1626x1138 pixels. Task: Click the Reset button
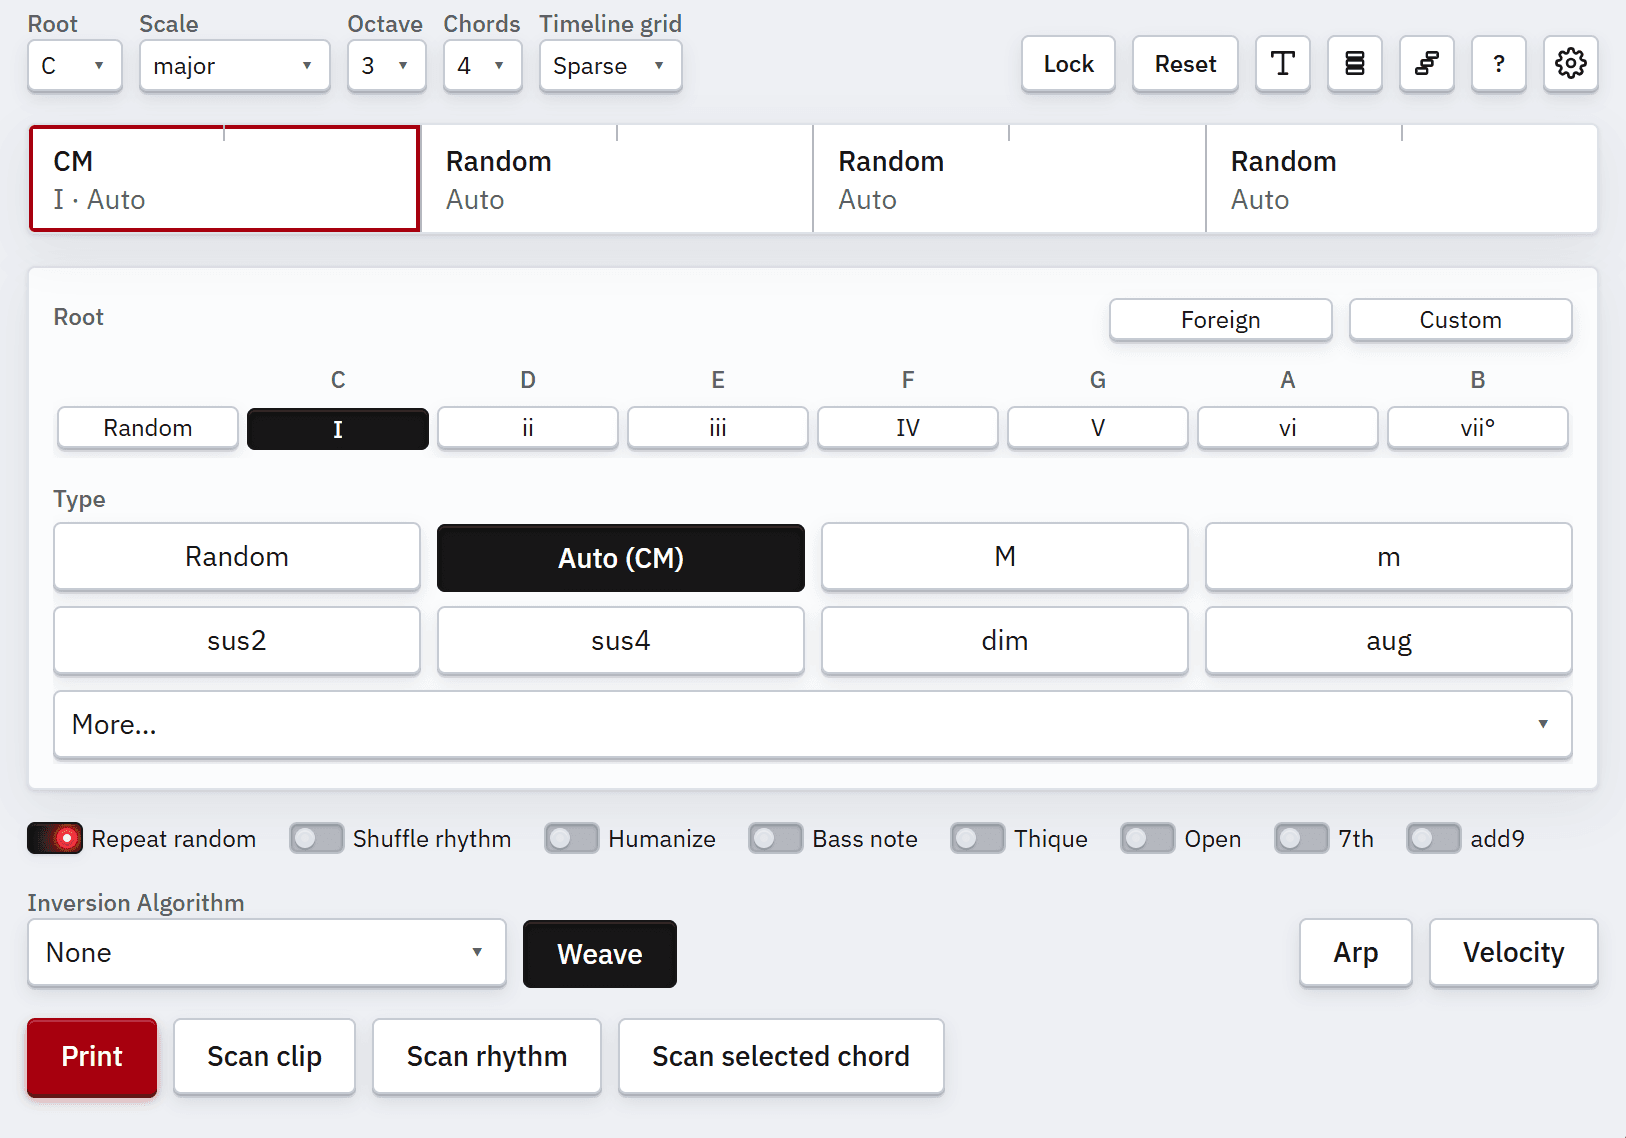click(1186, 64)
